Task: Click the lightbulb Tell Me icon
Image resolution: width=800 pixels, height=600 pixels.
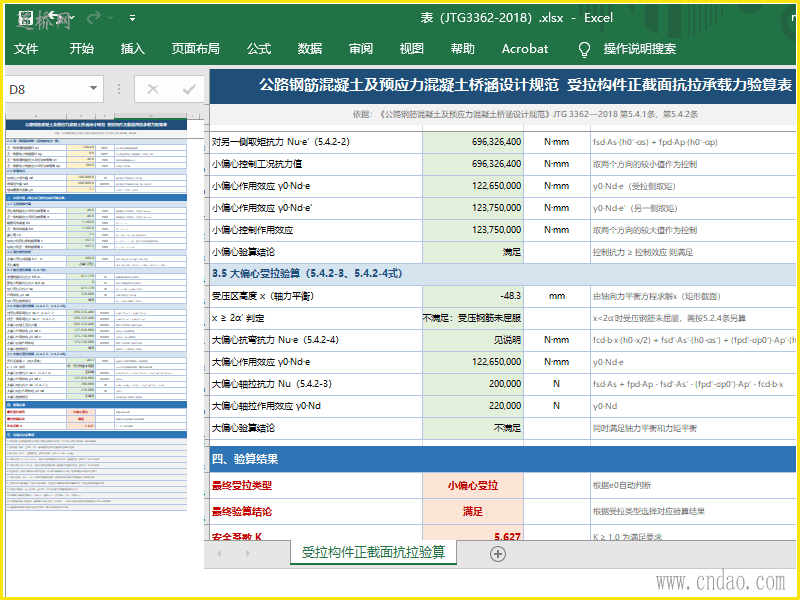Action: coord(584,49)
